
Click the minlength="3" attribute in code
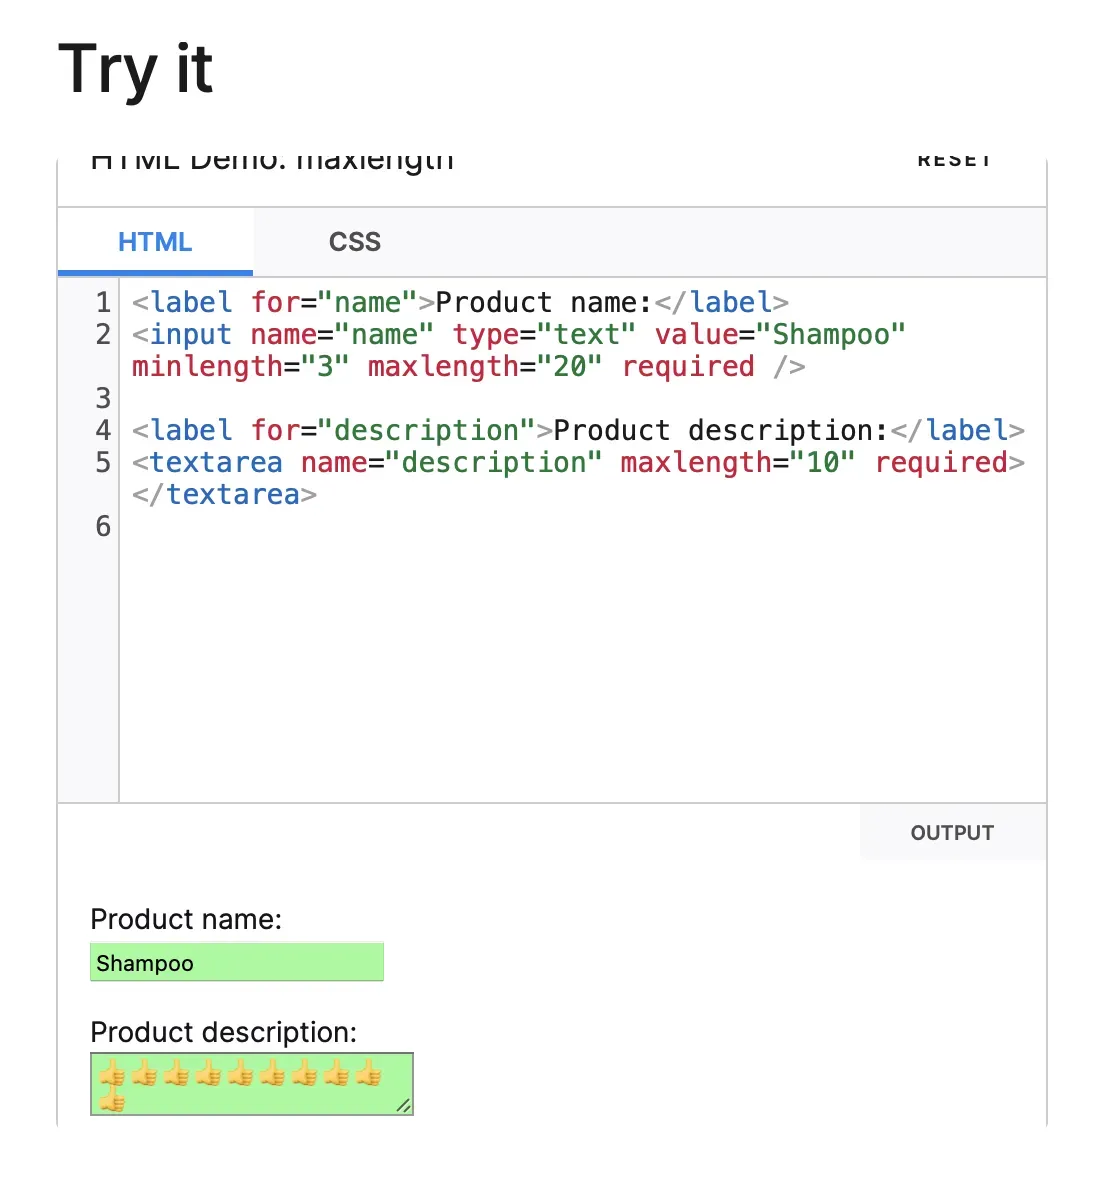(240, 366)
